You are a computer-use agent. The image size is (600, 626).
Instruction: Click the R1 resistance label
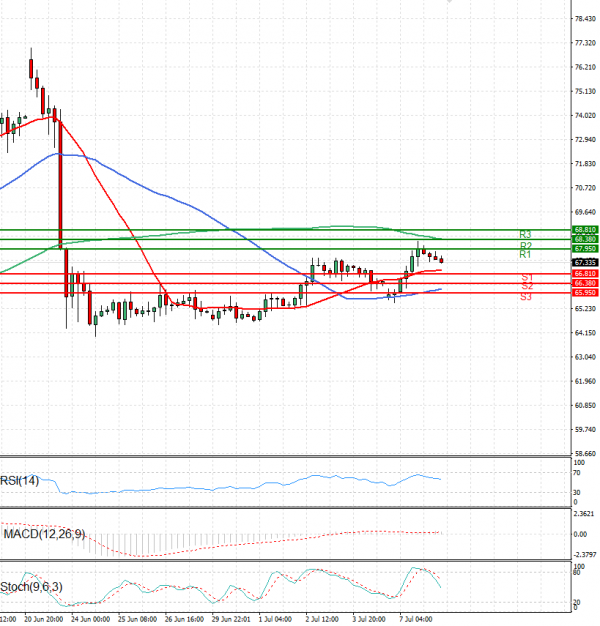pos(525,254)
